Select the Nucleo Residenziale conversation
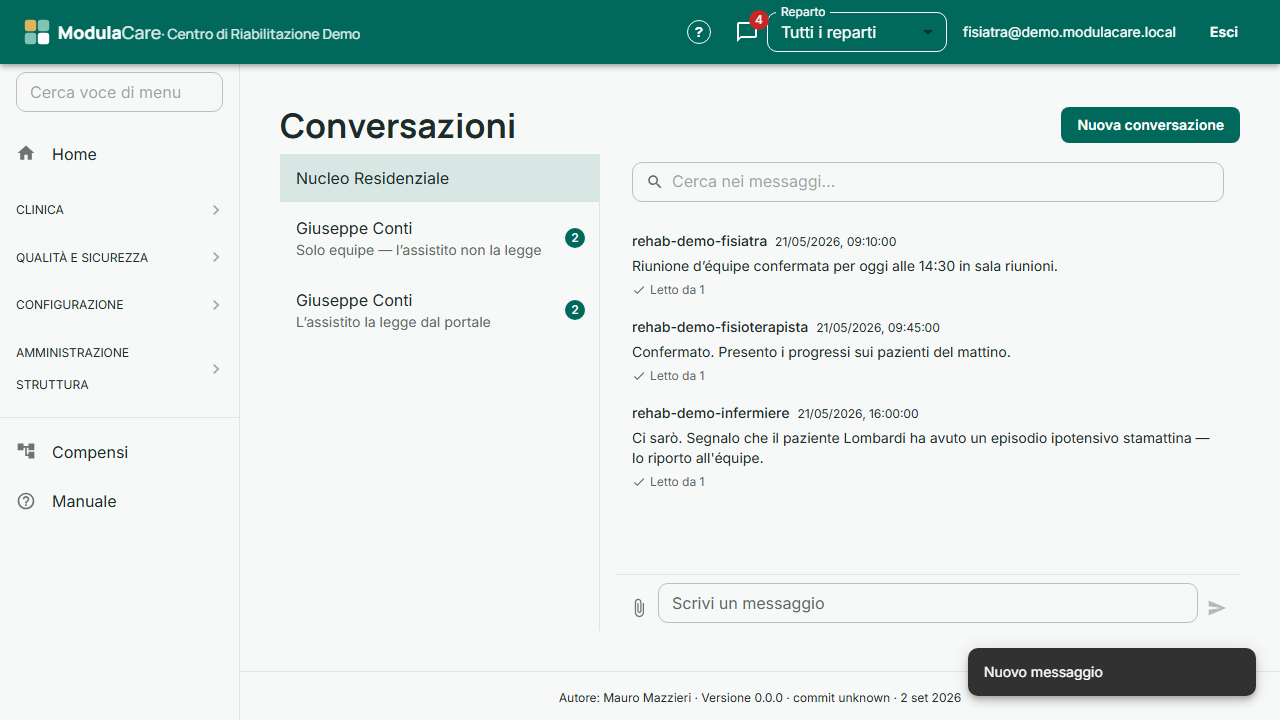1280x720 pixels. click(x=440, y=178)
